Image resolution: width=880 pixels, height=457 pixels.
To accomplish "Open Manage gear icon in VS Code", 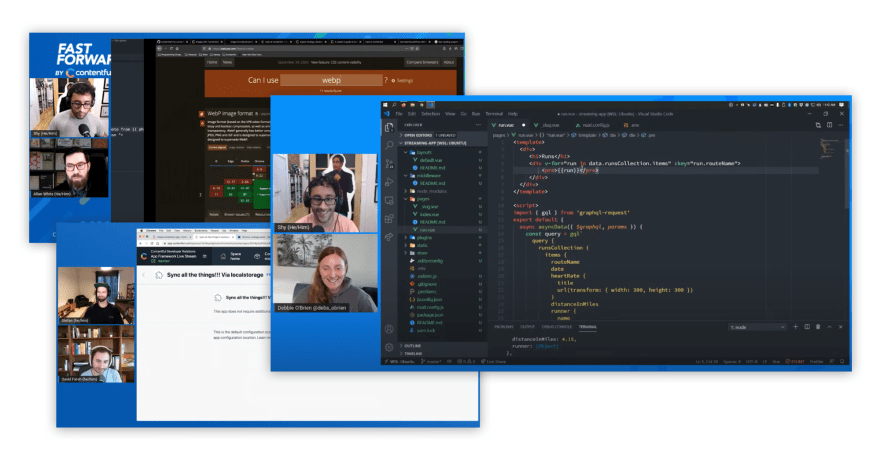I will (389, 347).
